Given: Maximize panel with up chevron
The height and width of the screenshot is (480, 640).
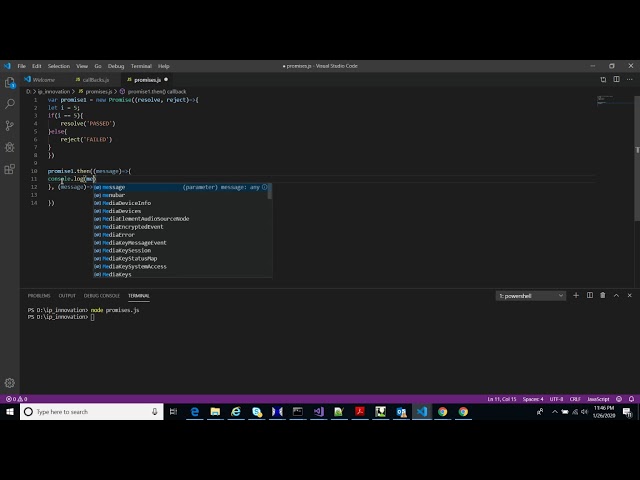Looking at the screenshot, I should (x=616, y=295).
